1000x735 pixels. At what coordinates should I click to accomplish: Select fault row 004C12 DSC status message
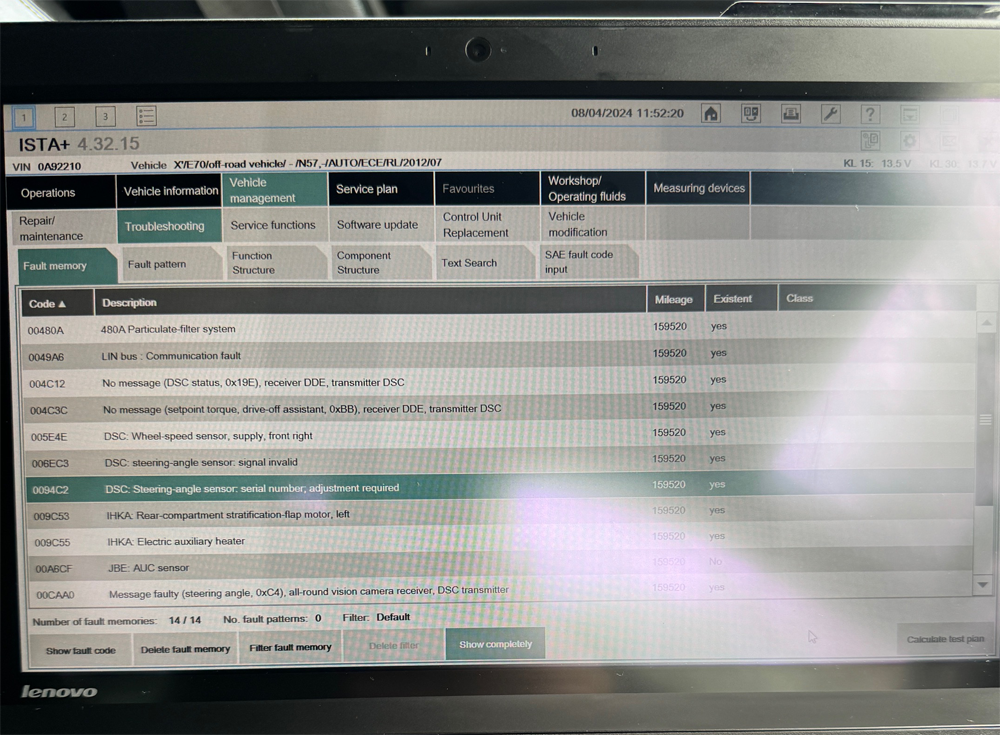click(499, 382)
